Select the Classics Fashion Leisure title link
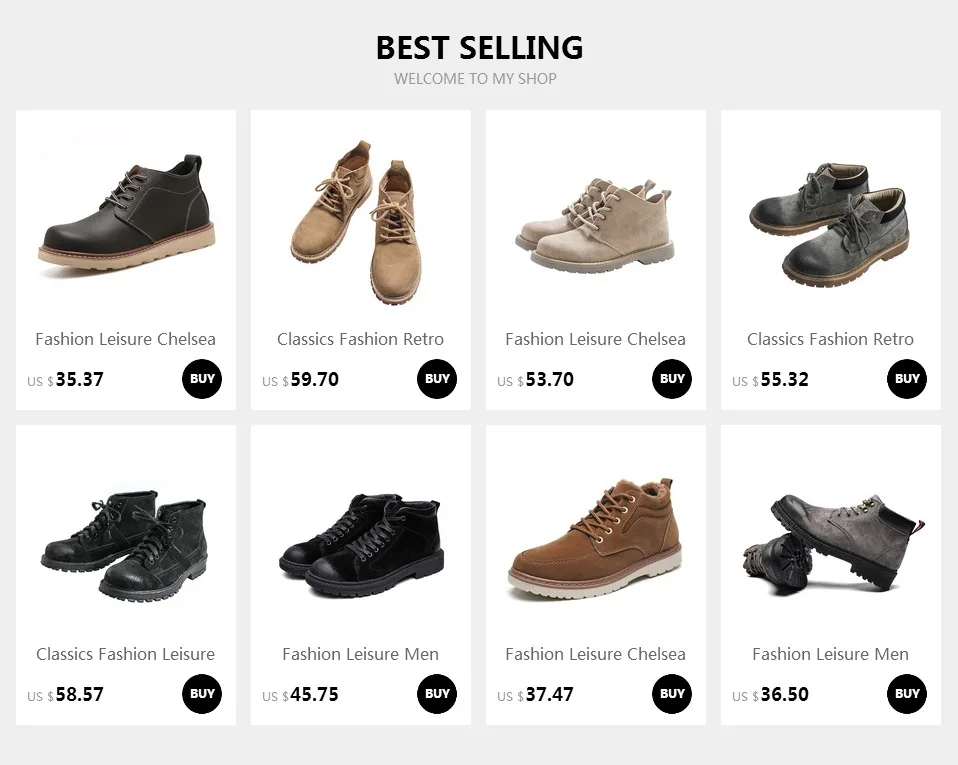This screenshot has width=958, height=765. point(125,654)
